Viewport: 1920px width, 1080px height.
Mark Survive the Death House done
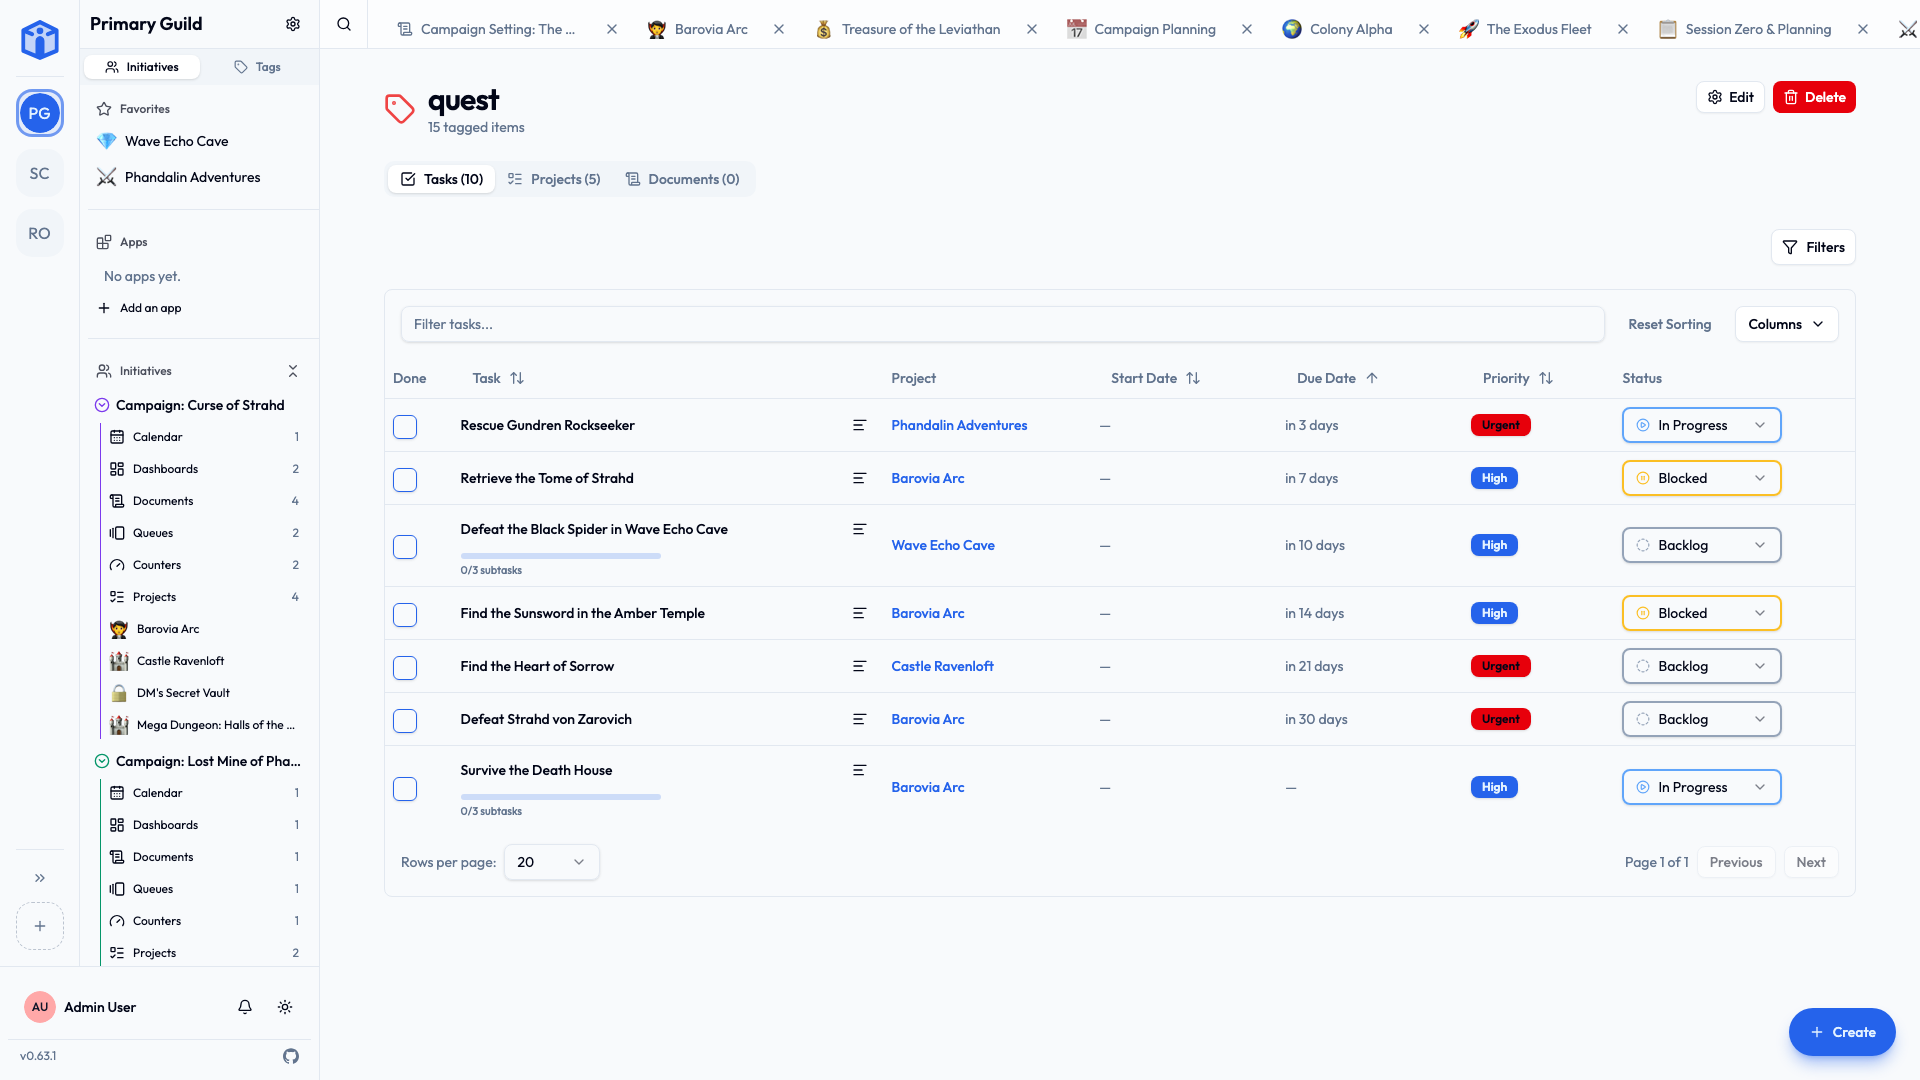coord(405,789)
